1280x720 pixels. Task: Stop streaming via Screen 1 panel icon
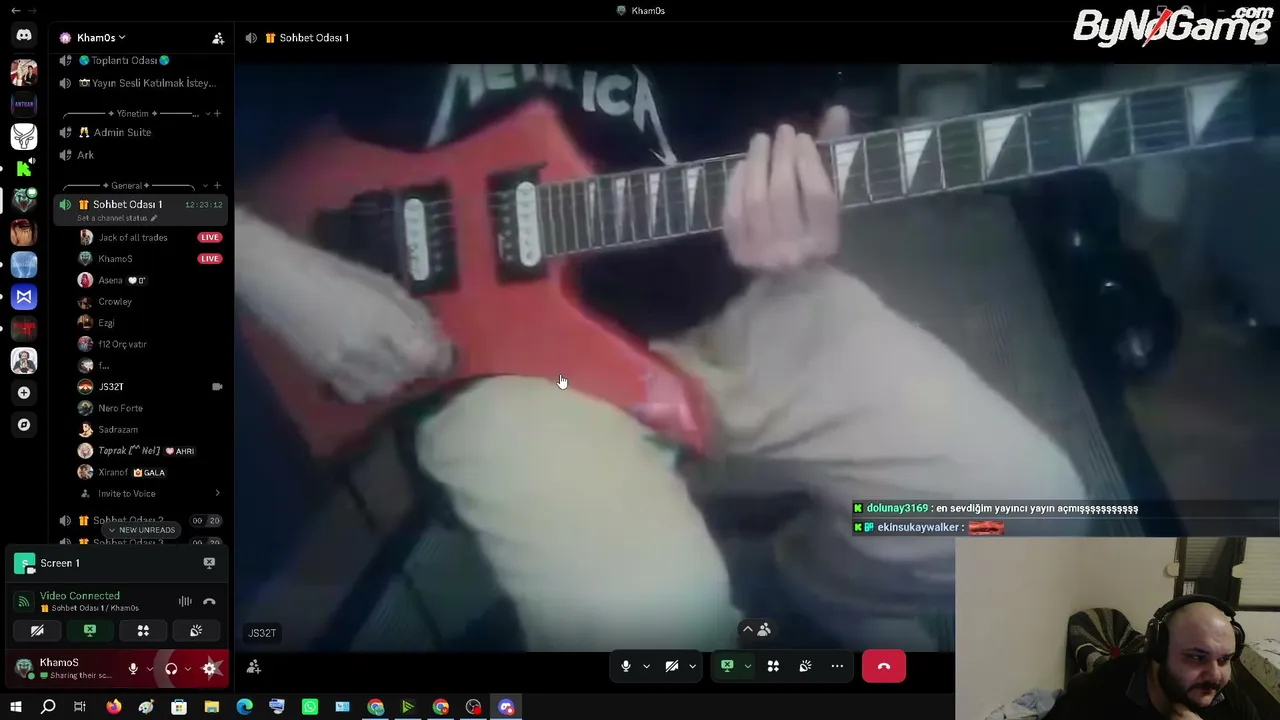209,563
